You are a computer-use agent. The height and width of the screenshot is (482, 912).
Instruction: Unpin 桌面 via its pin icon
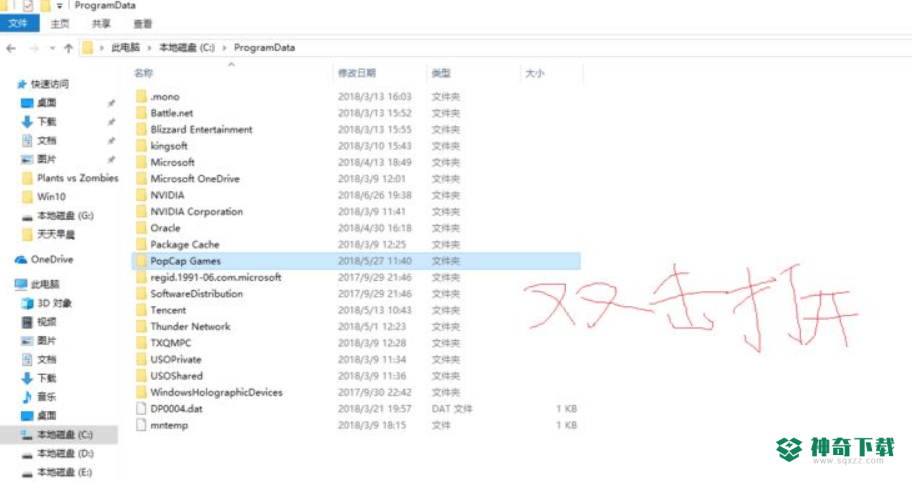(x=111, y=103)
